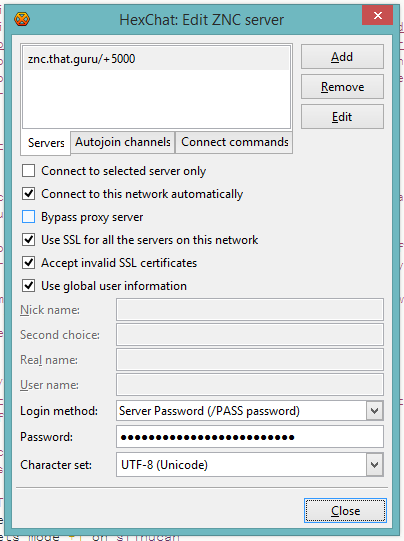The image size is (404, 541).
Task: Click the HexChat icon in title bar
Action: [22, 19]
